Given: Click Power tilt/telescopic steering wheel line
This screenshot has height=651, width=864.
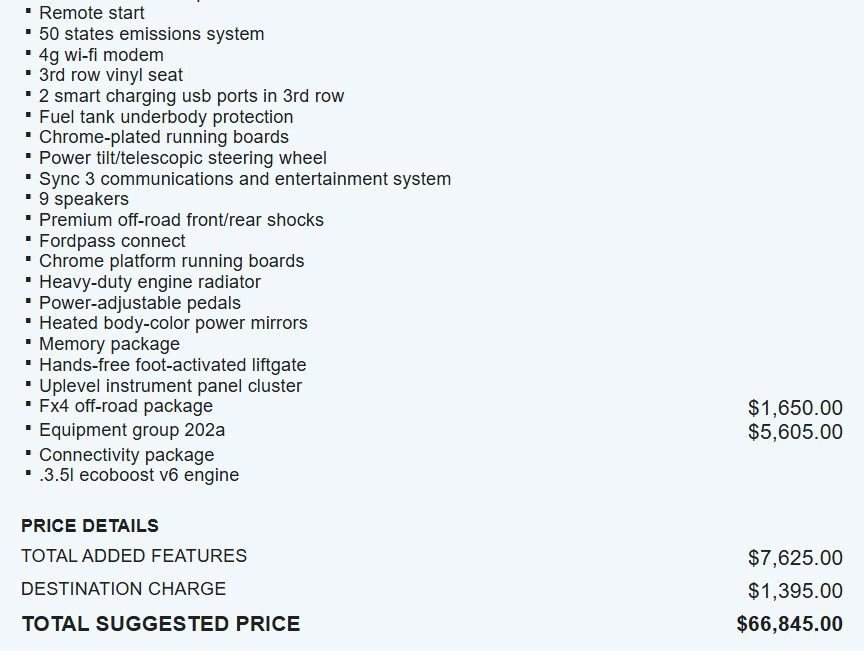Looking at the screenshot, I should [183, 158].
